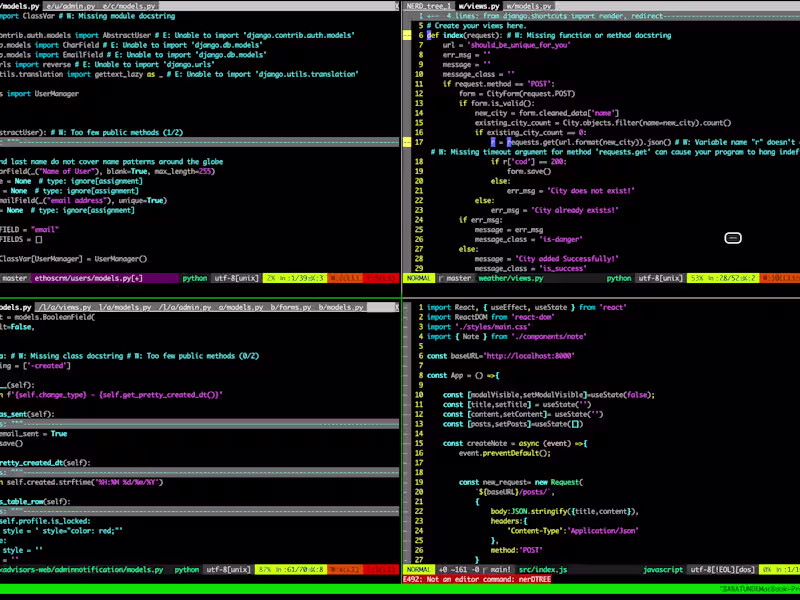Switch to the b/forms.py tab

[x=290, y=308]
